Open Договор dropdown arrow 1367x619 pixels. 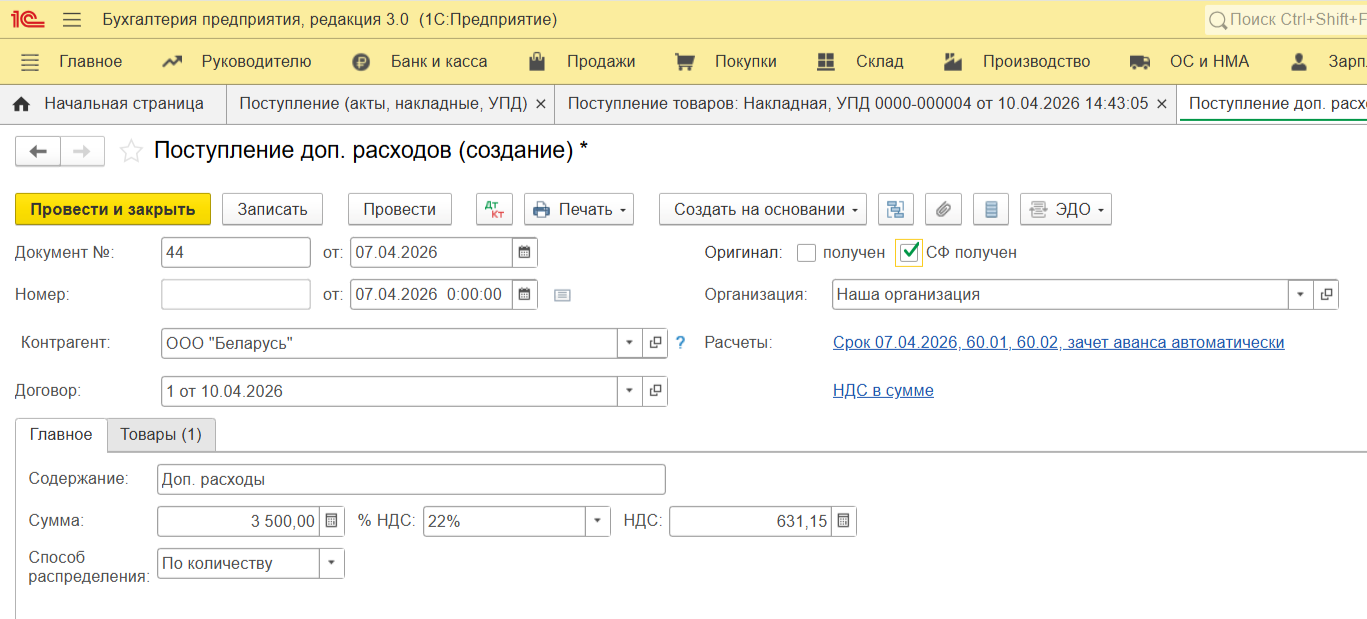630,391
